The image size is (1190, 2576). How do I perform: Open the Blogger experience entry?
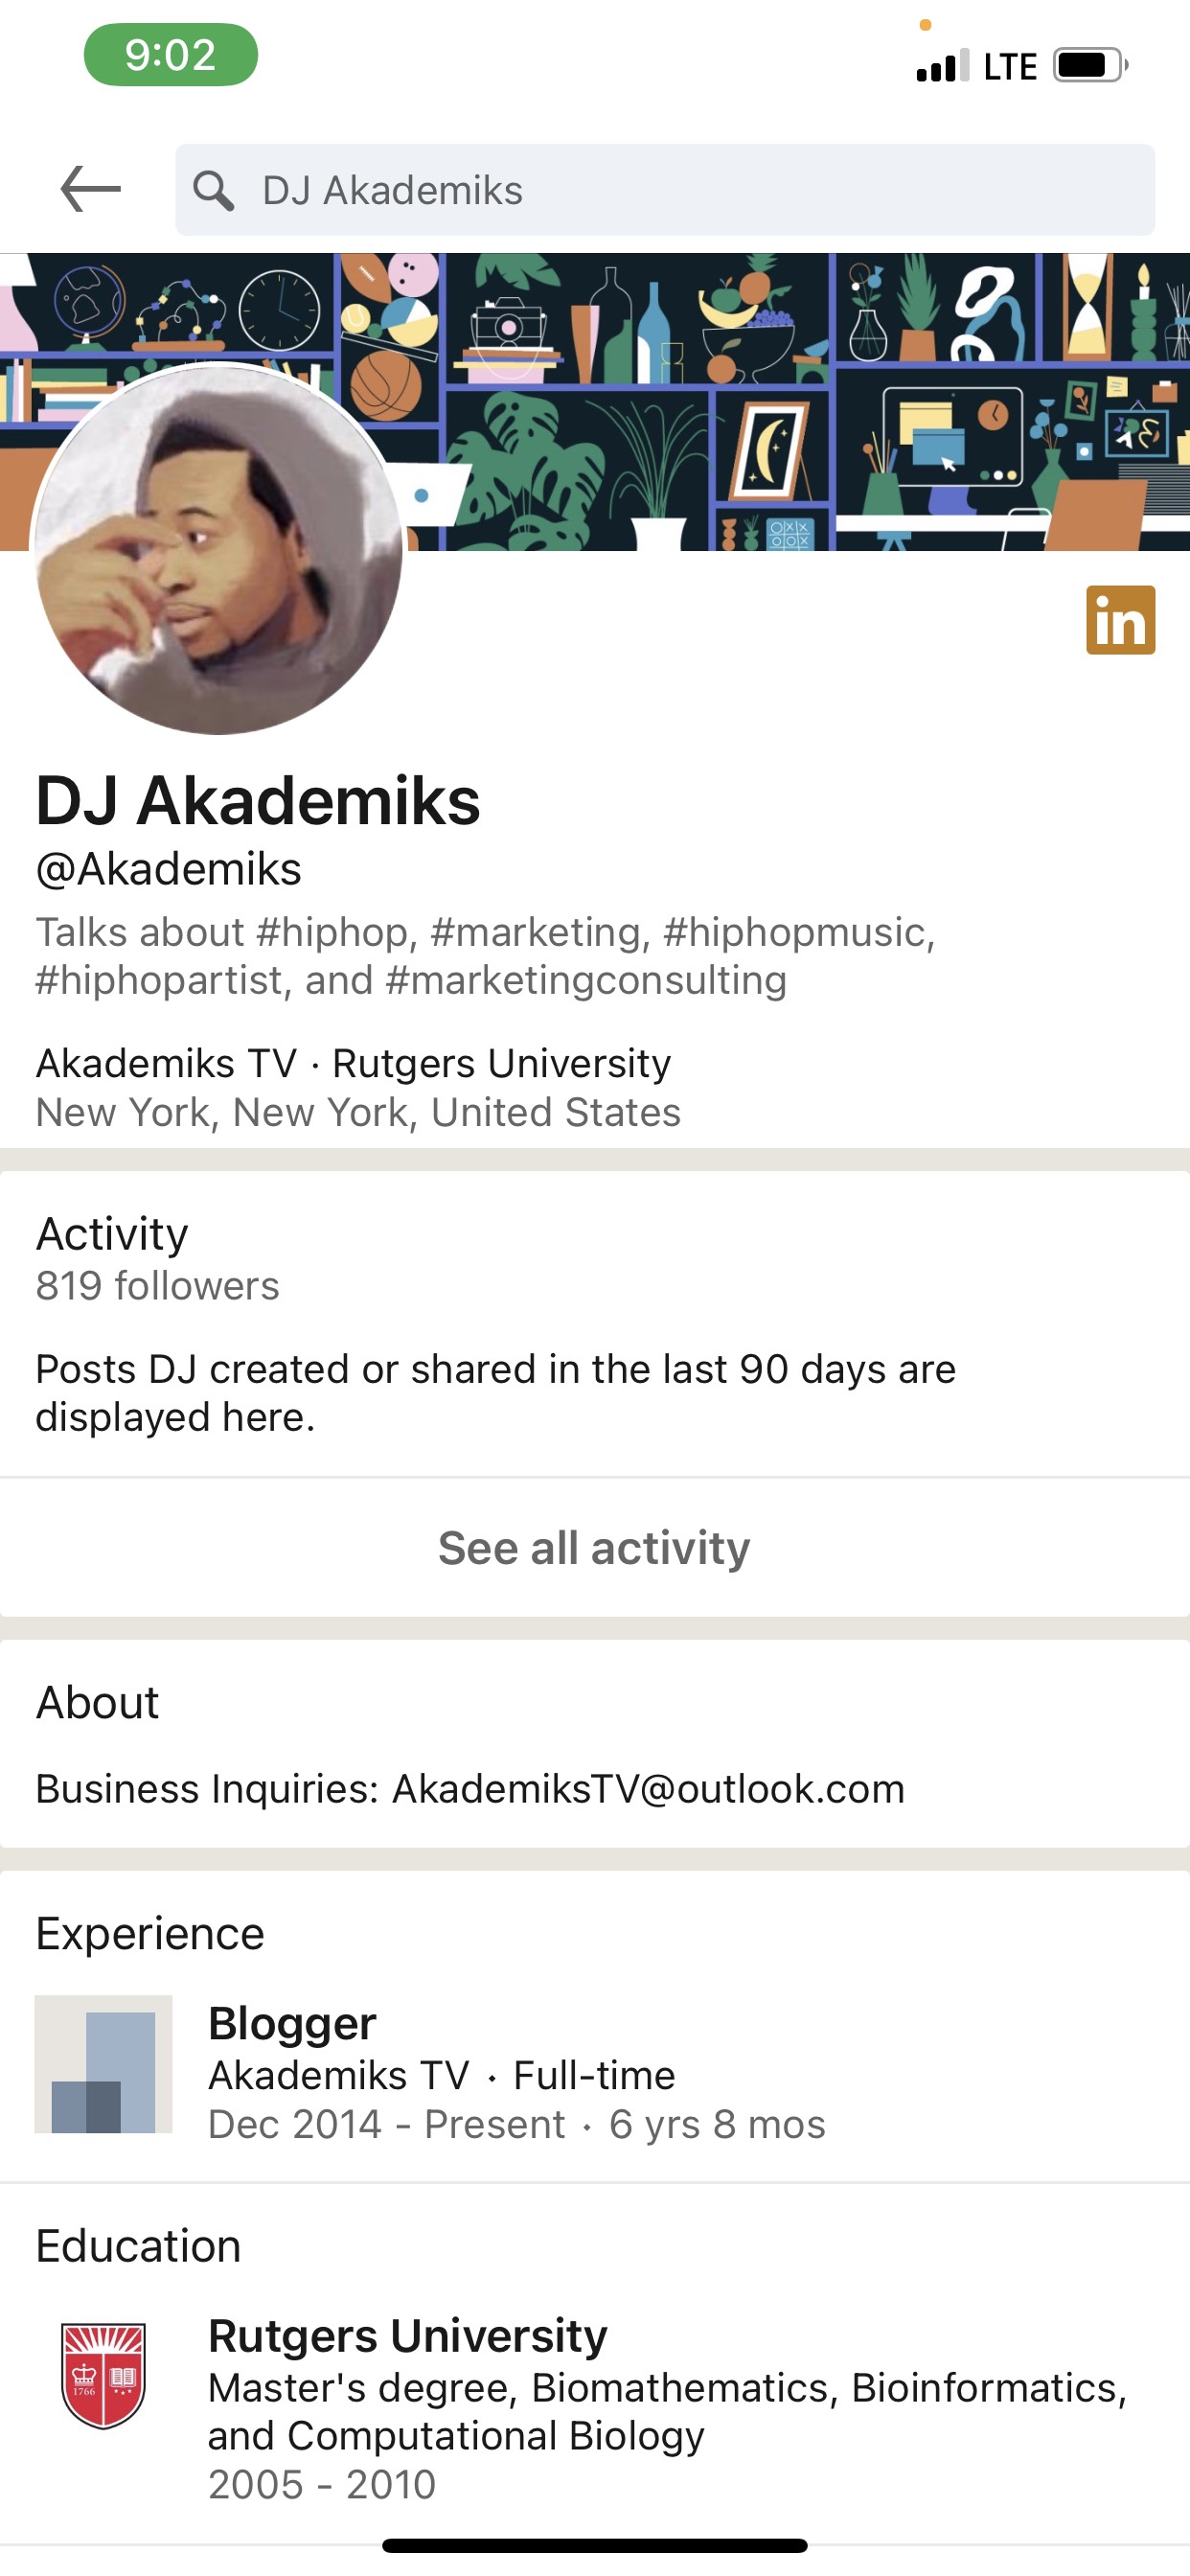(595, 2071)
